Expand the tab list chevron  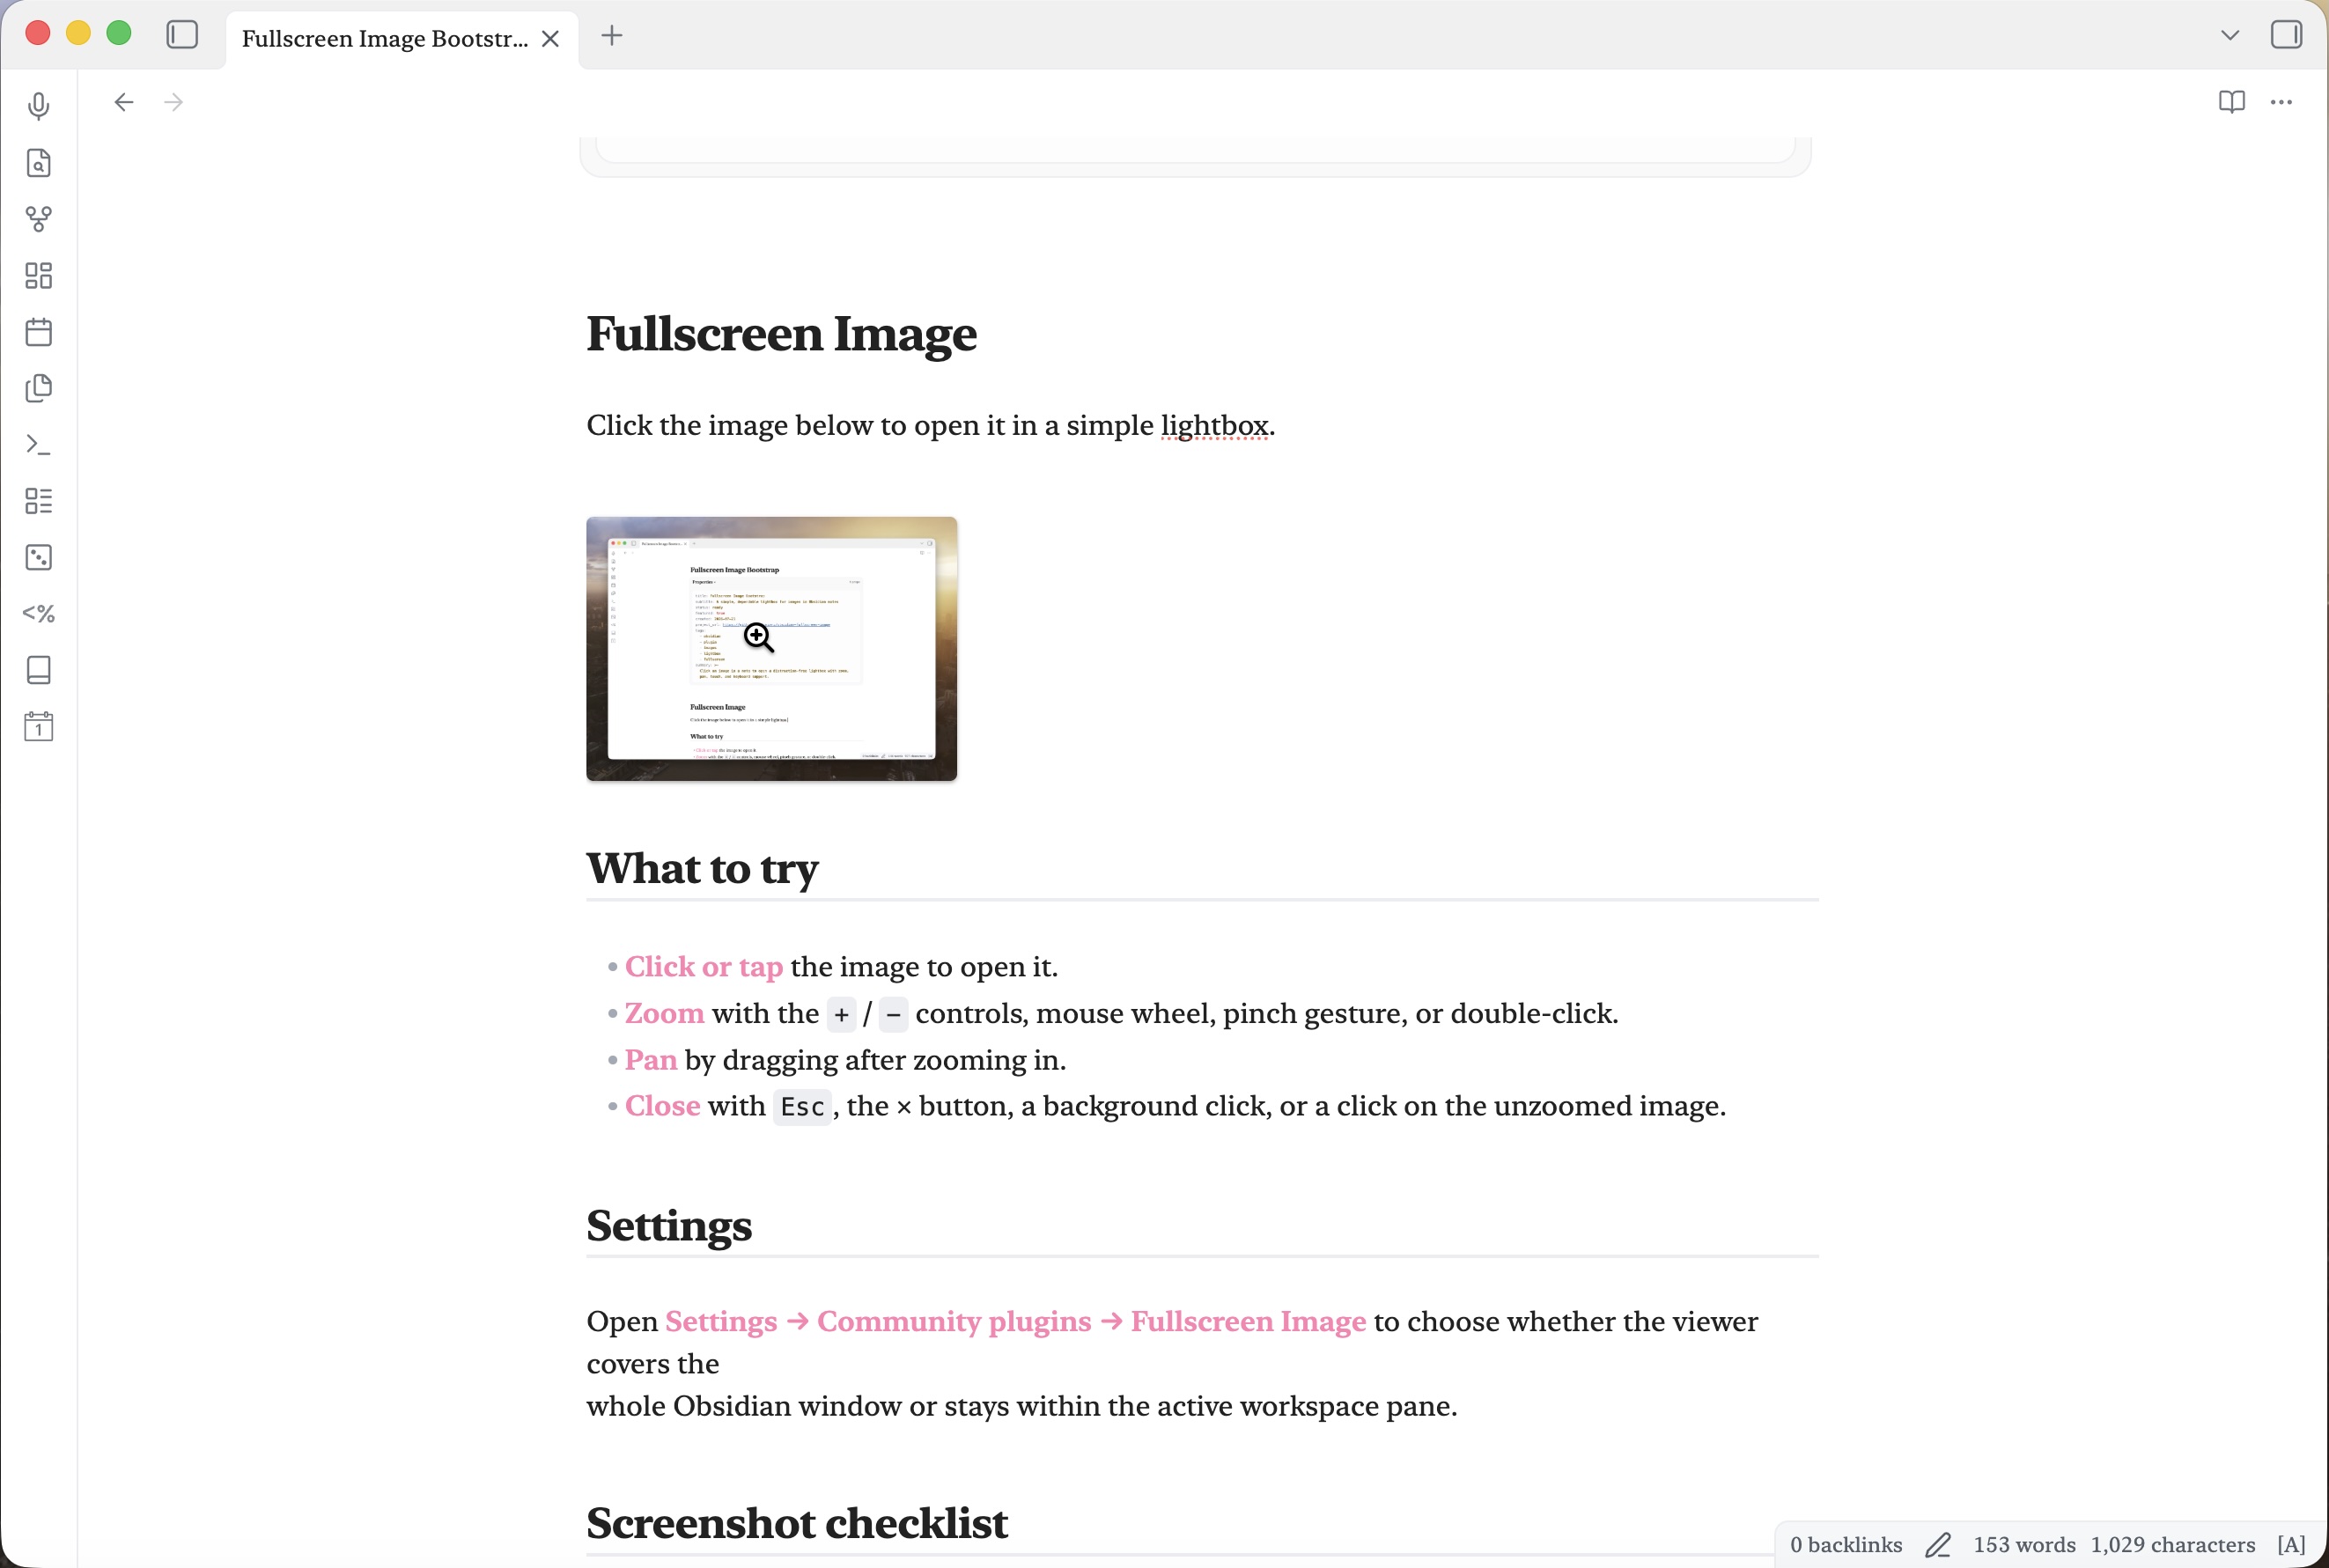click(x=2230, y=35)
